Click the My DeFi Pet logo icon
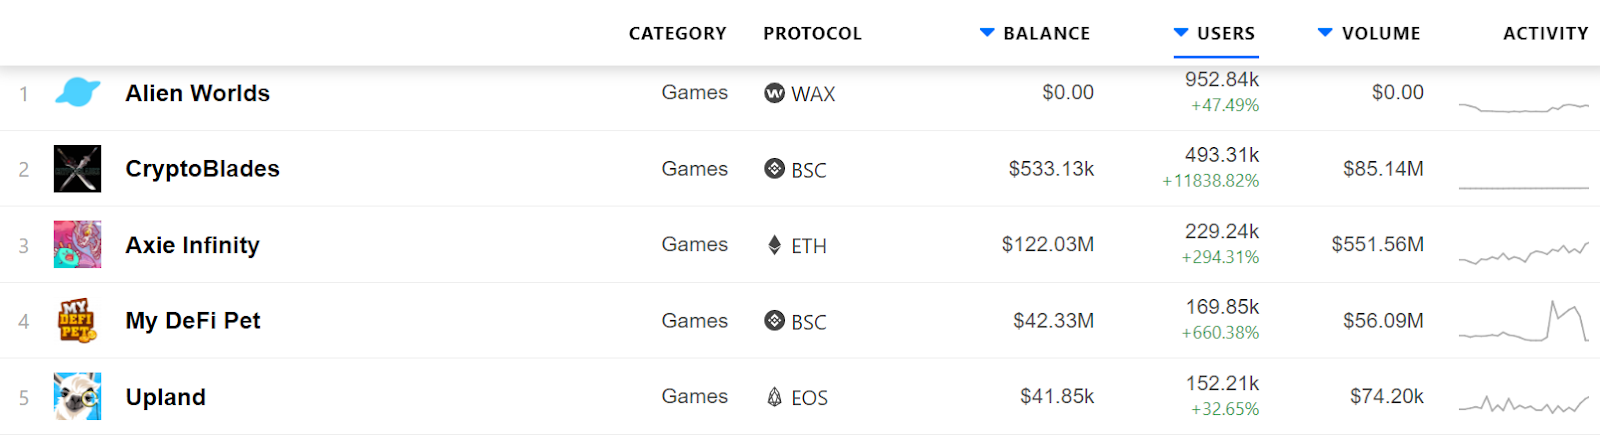The height and width of the screenshot is (435, 1600). 77,321
